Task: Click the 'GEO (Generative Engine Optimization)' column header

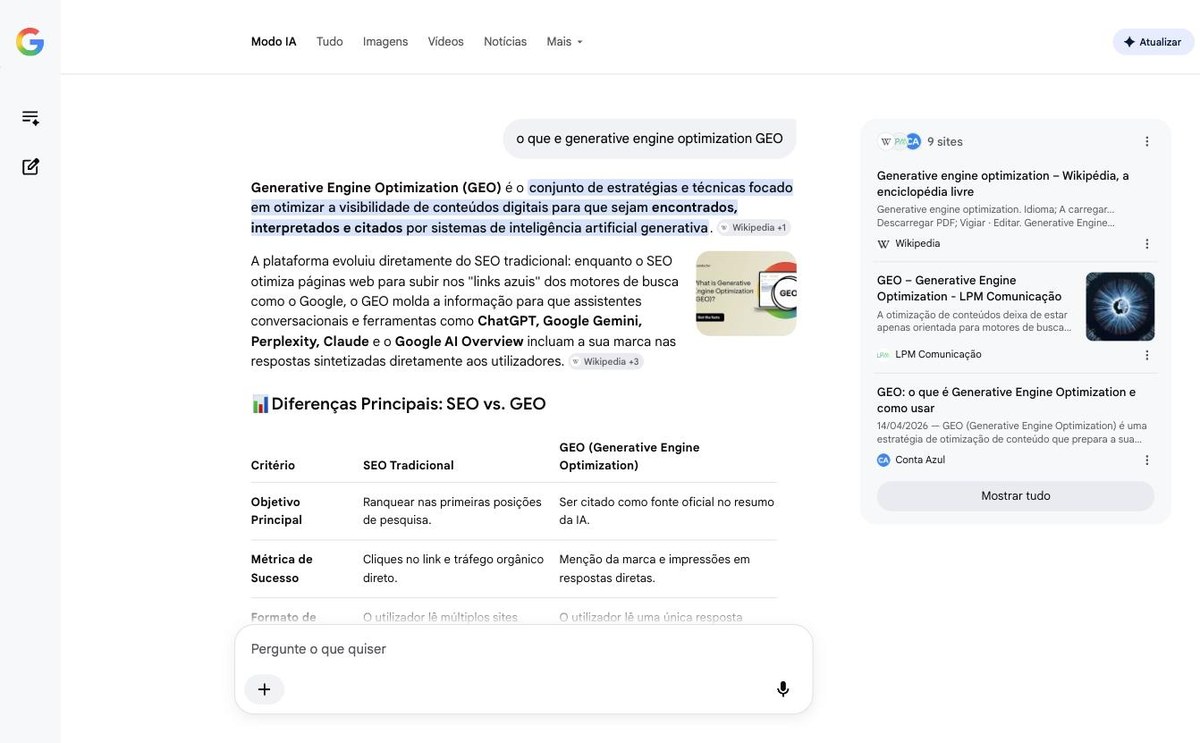Action: (629, 456)
